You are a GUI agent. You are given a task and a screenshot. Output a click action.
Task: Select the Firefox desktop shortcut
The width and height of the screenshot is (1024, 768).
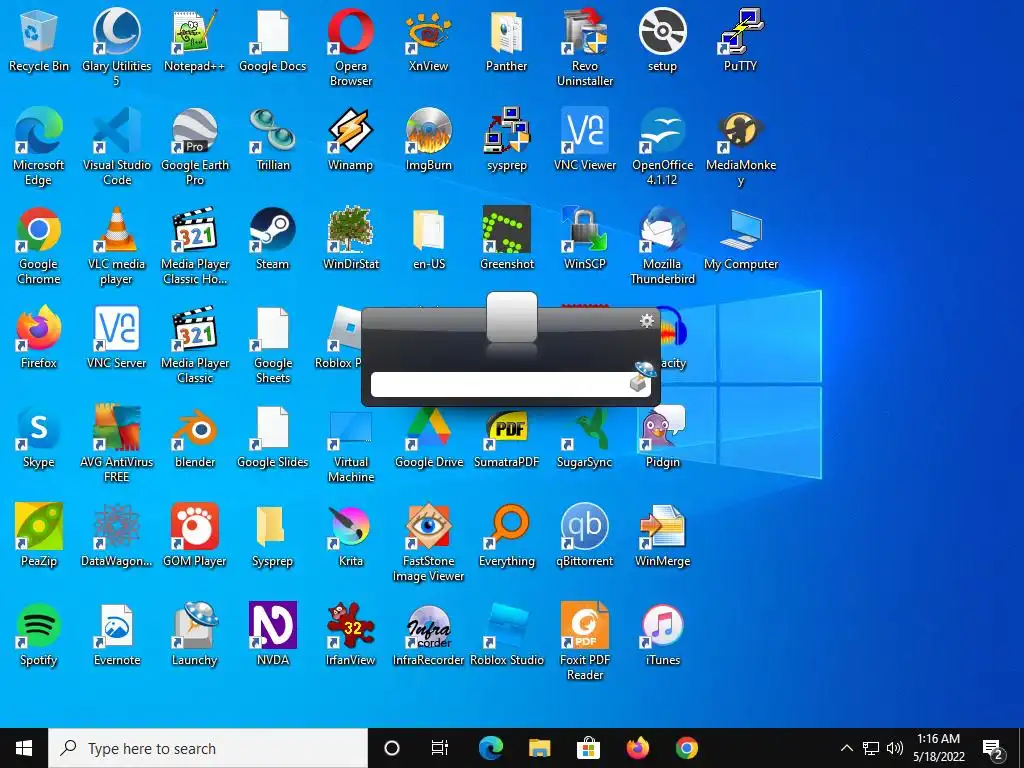(x=39, y=338)
